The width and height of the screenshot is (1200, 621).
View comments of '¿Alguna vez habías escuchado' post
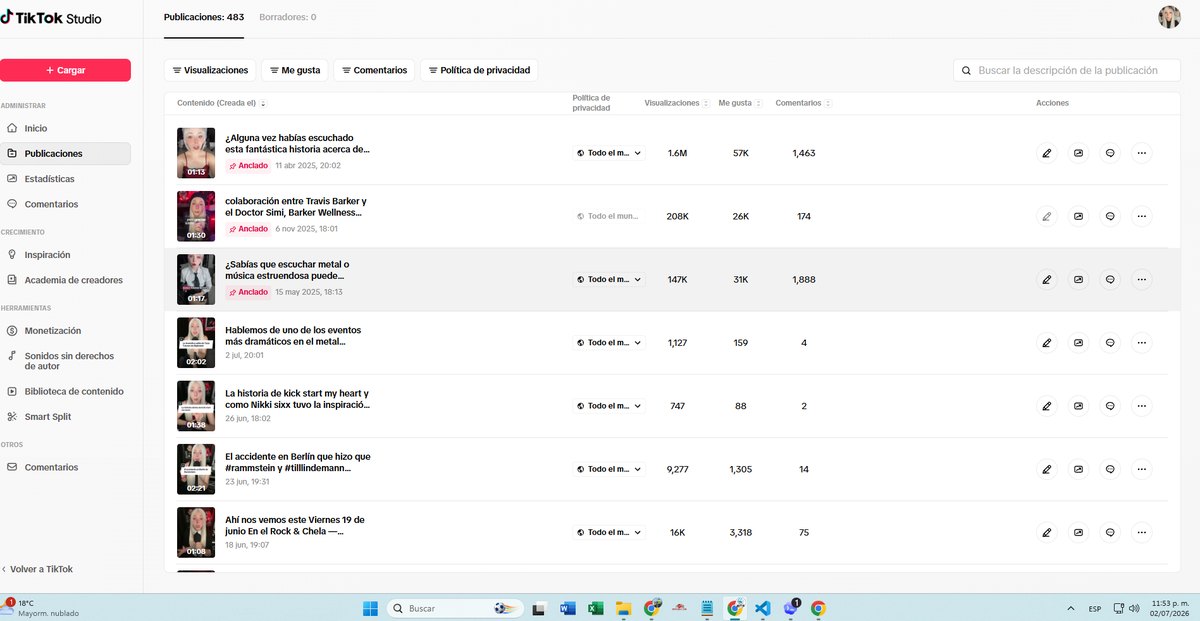coord(1110,153)
